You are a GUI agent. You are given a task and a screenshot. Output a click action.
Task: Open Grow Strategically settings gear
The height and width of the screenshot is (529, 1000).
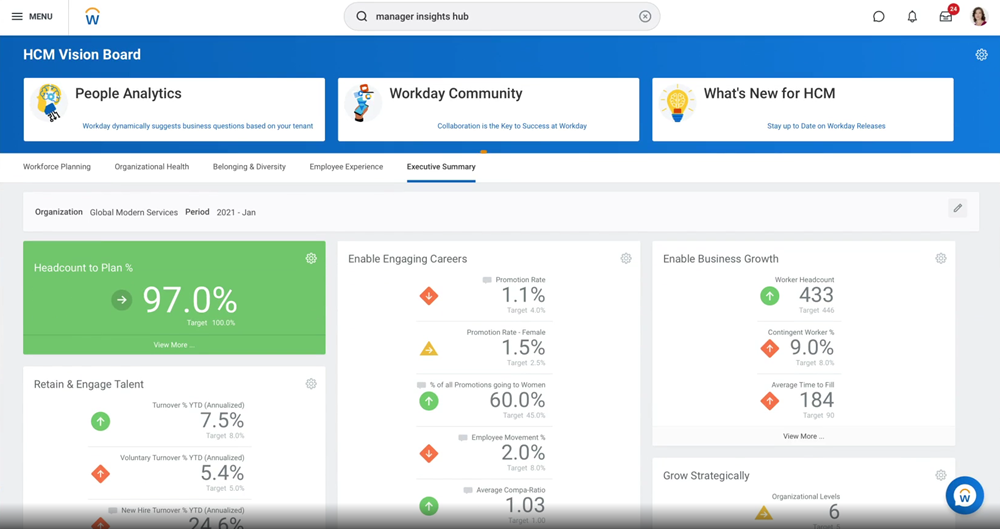coord(941,475)
